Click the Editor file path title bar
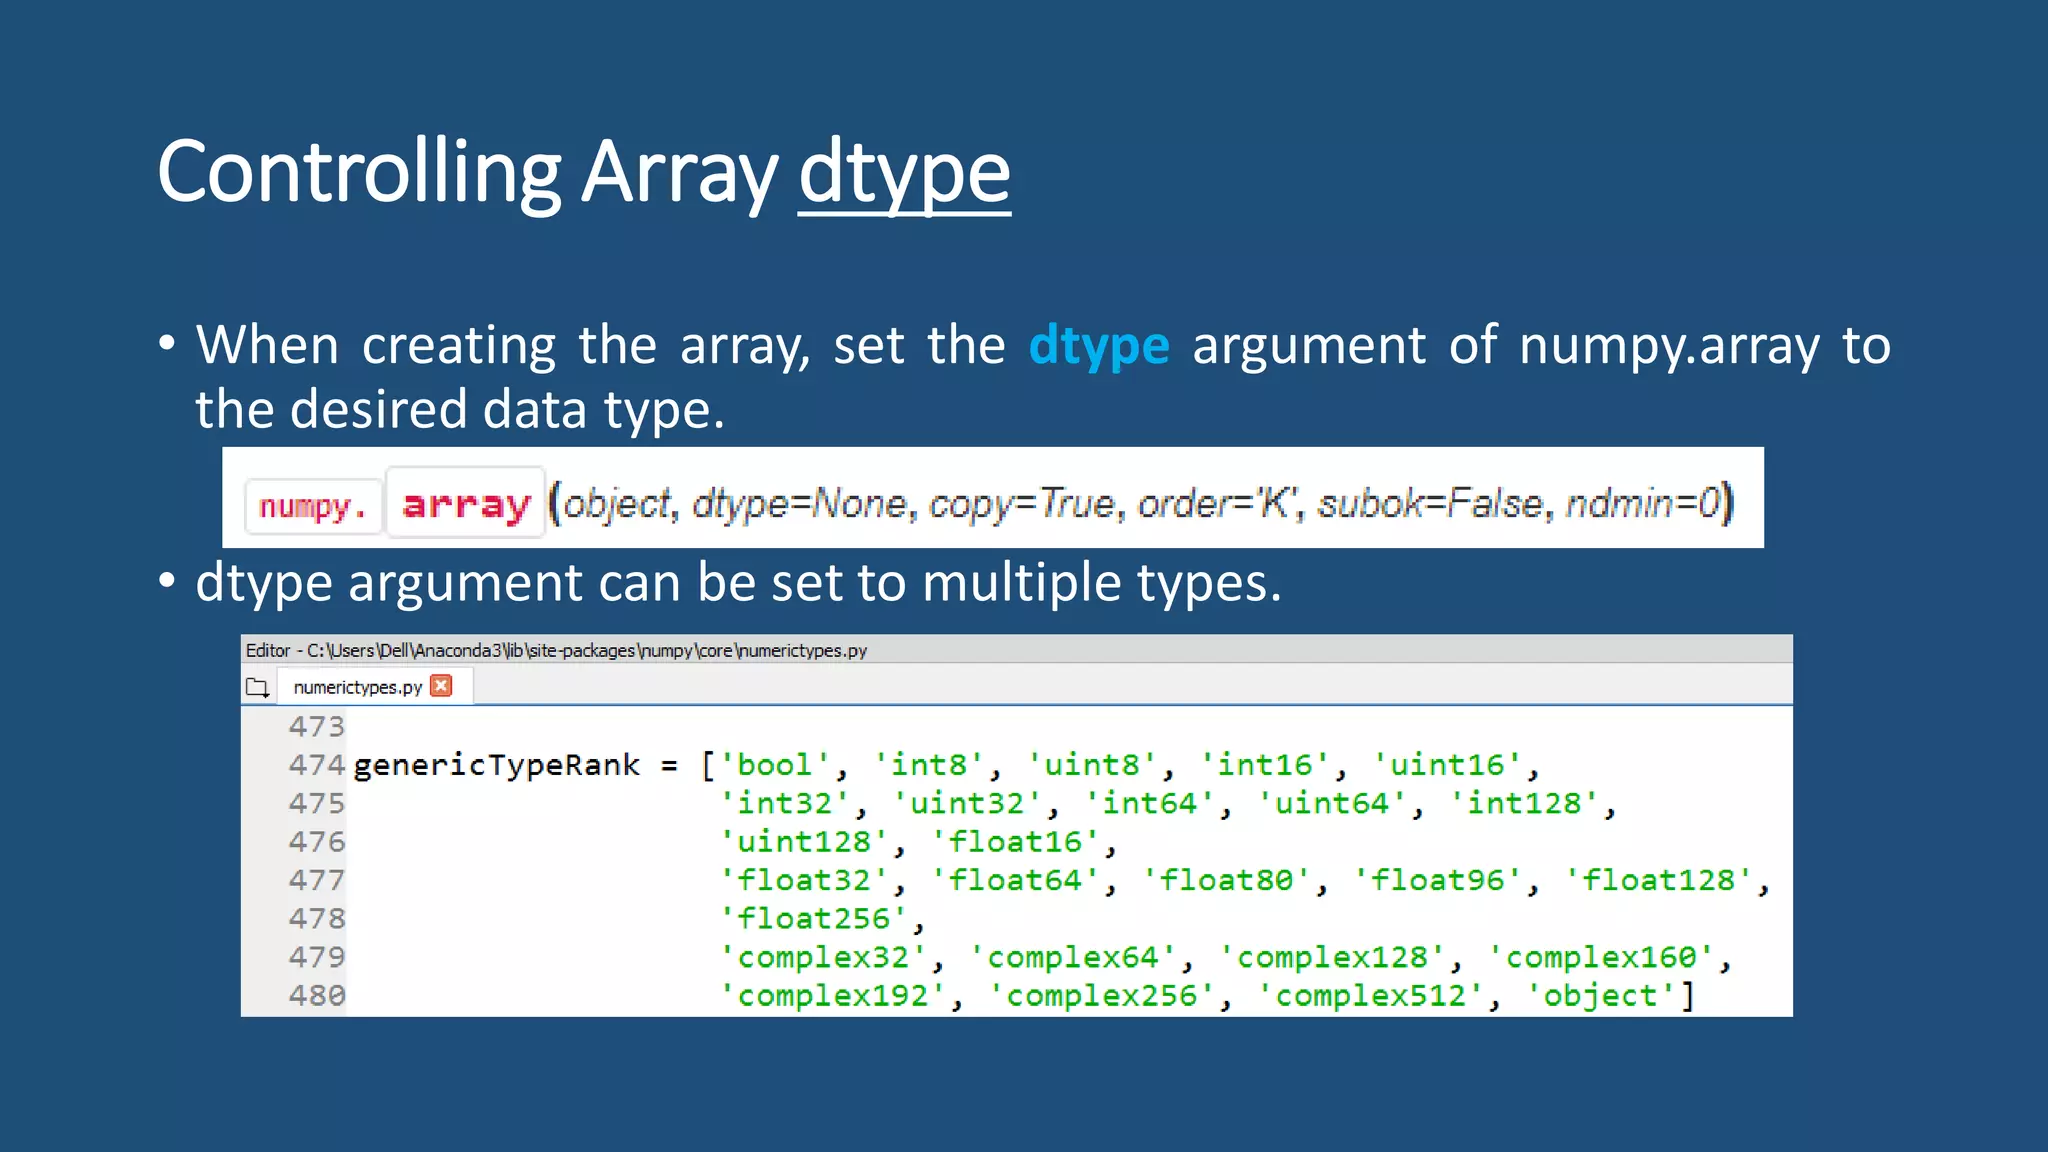This screenshot has width=2048, height=1152. click(1016, 649)
